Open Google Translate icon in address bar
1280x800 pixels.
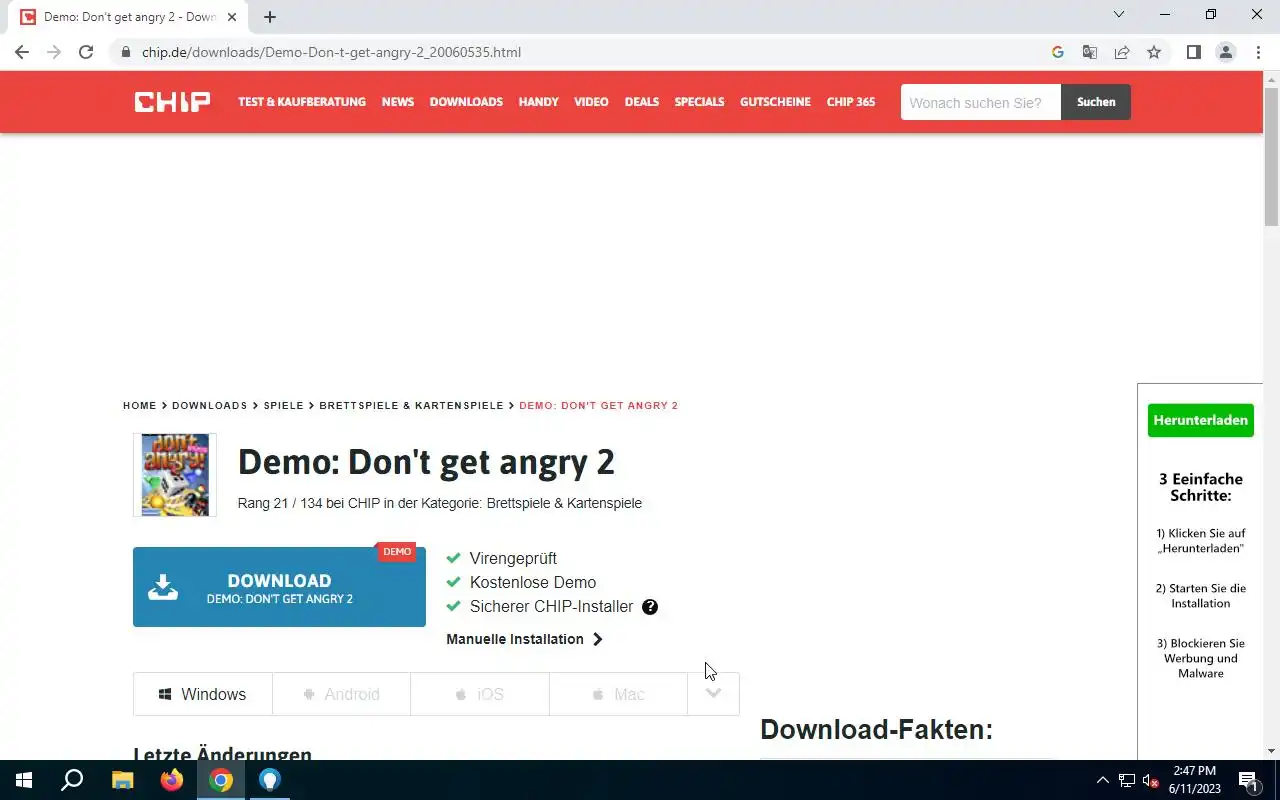[1090, 52]
